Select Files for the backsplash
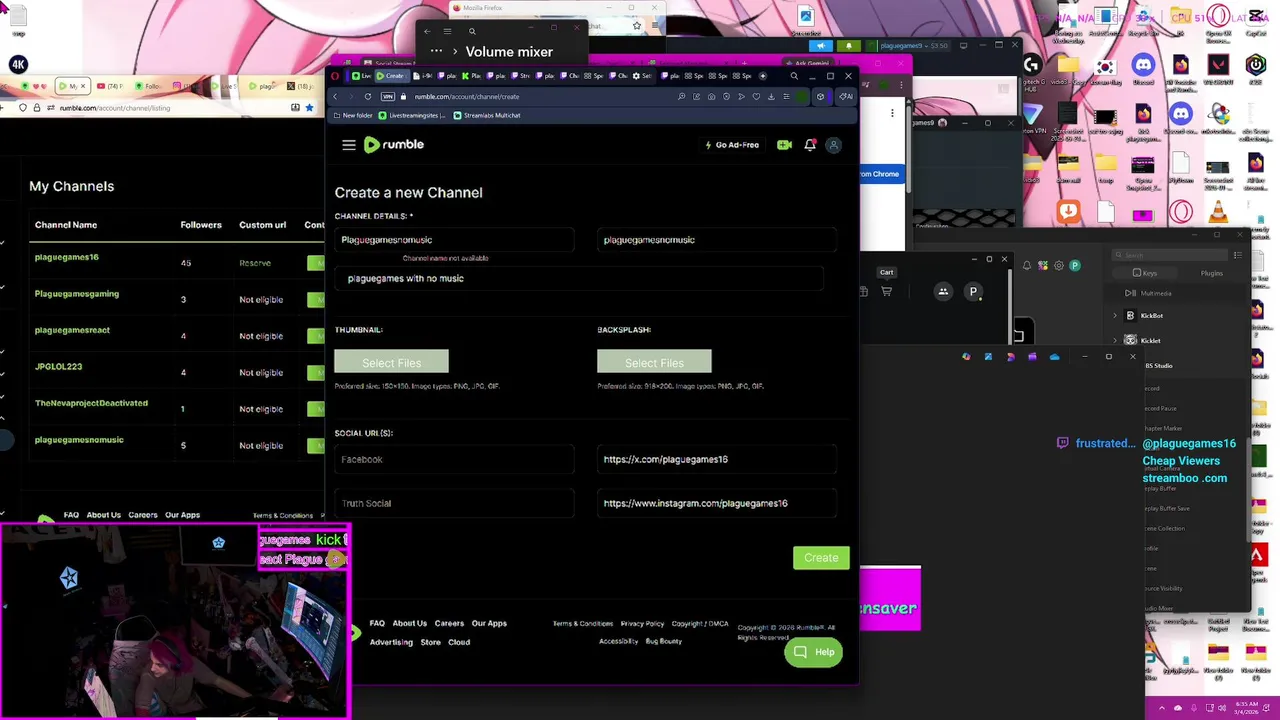The width and height of the screenshot is (1280, 720). click(654, 362)
